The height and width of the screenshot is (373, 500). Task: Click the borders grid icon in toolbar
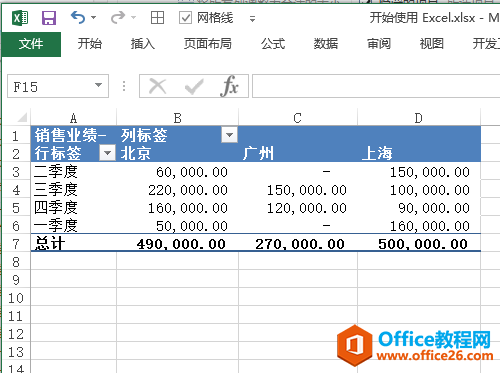157,18
